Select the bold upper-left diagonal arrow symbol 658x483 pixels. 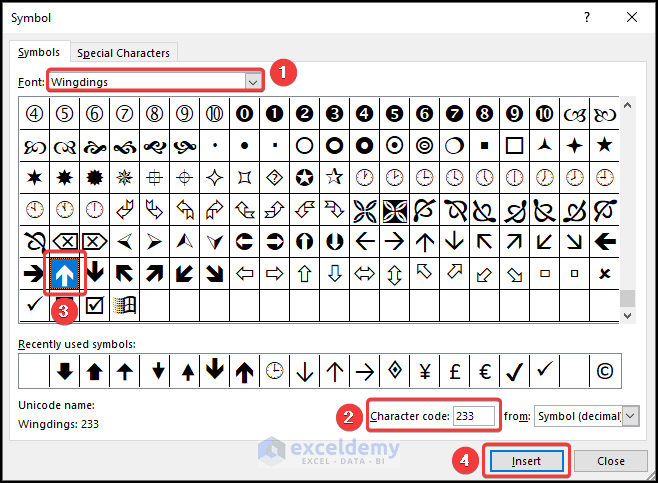pyautogui.click(x=125, y=274)
